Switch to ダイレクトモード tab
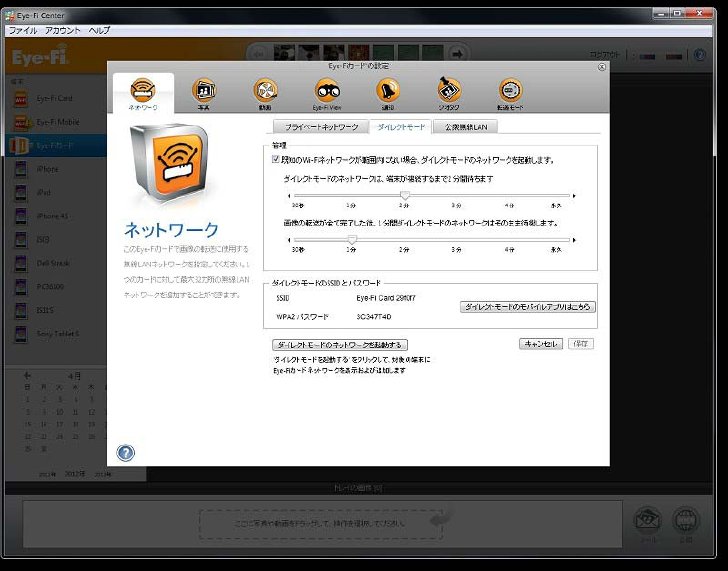The height and width of the screenshot is (571, 728). point(401,127)
